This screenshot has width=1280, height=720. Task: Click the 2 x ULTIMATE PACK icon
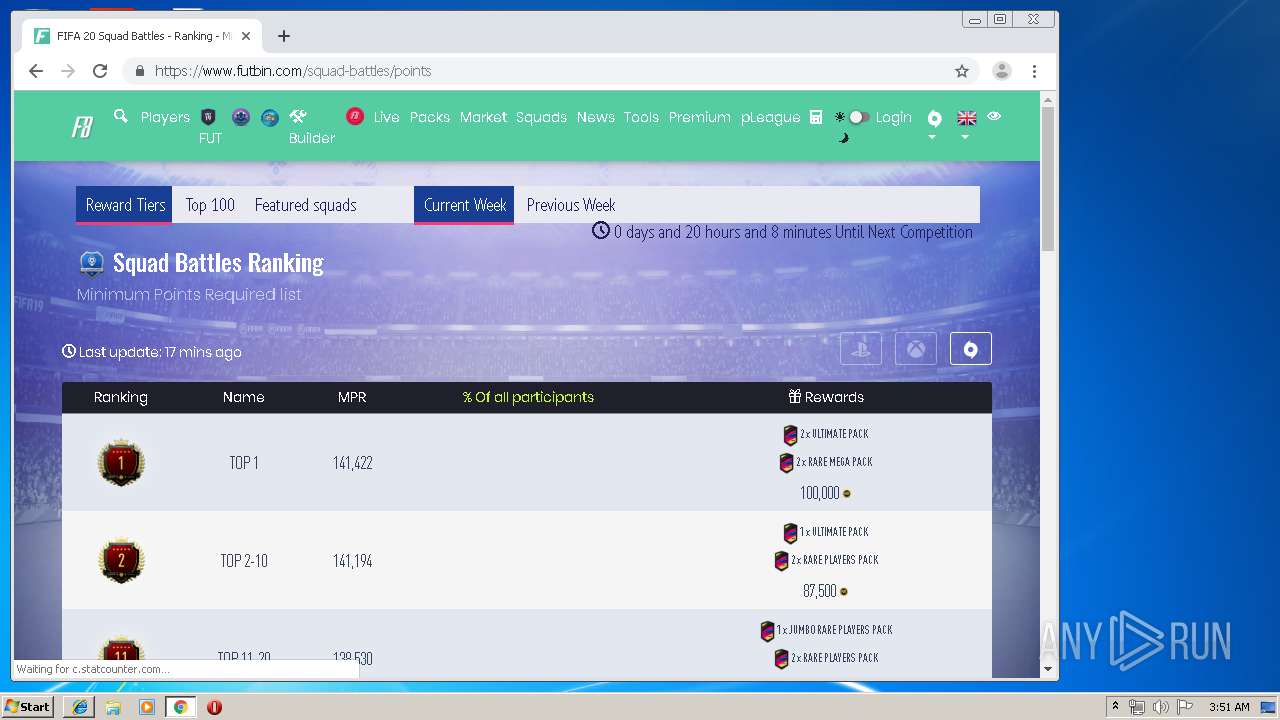click(x=790, y=434)
